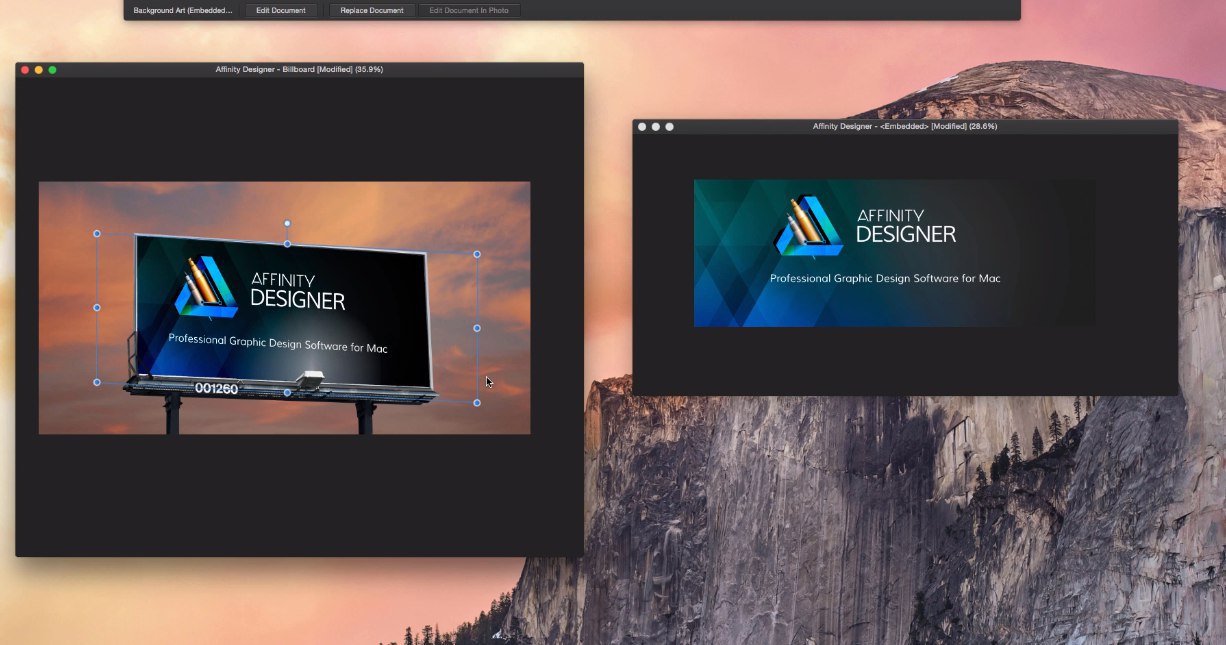Image resolution: width=1226 pixels, height=645 pixels.
Task: Click the Replace Document button
Action: (x=372, y=10)
